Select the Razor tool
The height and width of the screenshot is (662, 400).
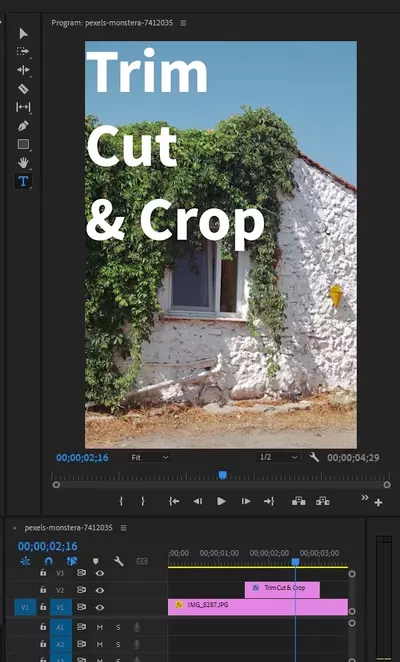(x=23, y=88)
